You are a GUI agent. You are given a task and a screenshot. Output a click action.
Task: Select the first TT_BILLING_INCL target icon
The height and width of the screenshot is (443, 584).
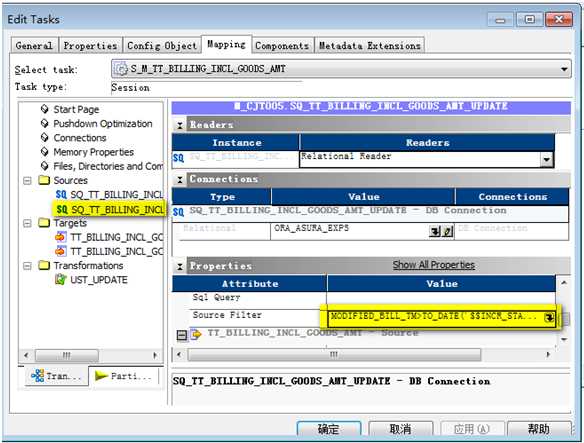pyautogui.click(x=60, y=237)
